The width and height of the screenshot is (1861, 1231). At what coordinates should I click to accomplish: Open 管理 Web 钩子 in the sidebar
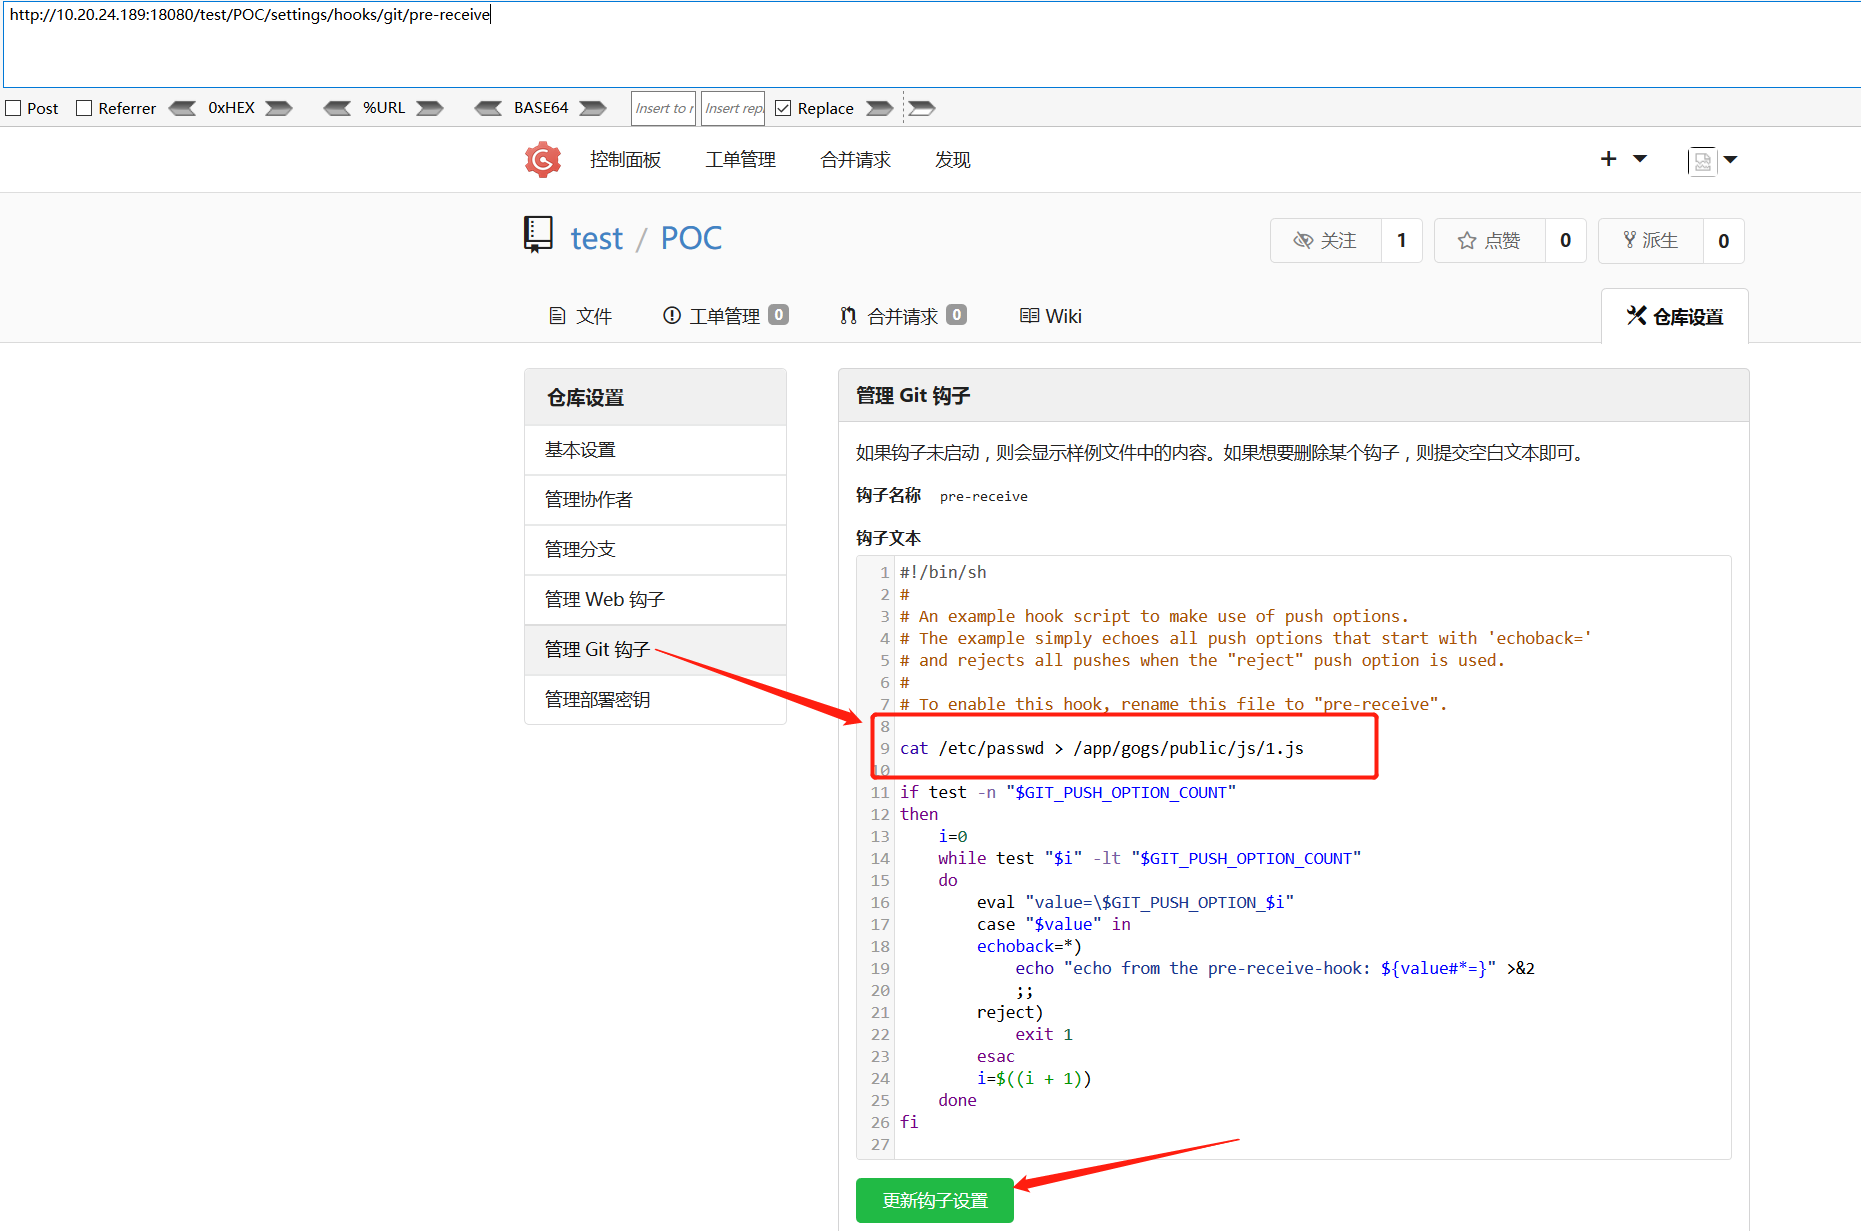point(655,600)
